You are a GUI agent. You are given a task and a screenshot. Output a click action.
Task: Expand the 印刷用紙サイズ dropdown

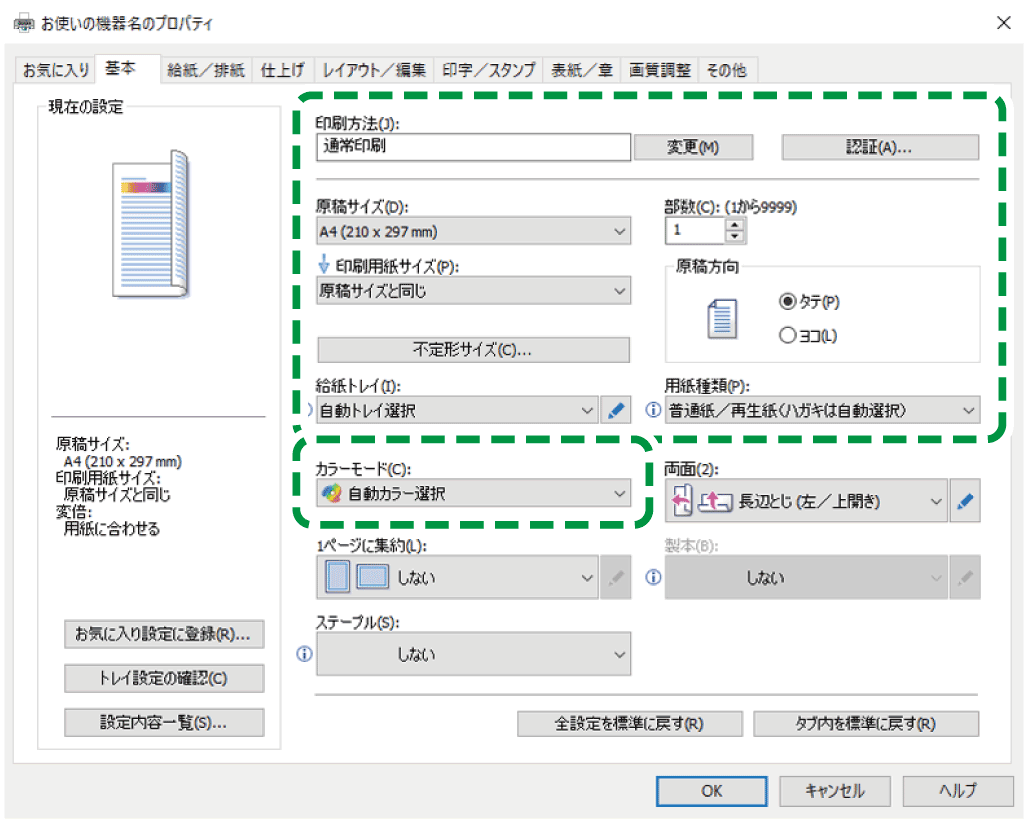click(x=473, y=291)
